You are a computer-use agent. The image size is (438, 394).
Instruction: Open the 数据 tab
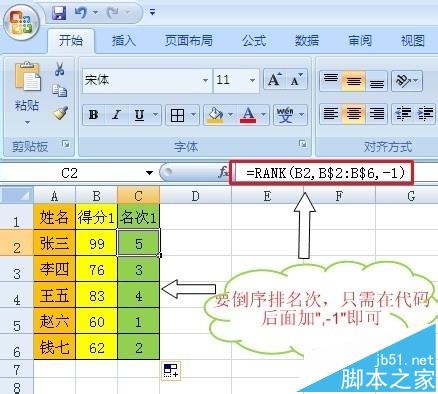point(307,41)
